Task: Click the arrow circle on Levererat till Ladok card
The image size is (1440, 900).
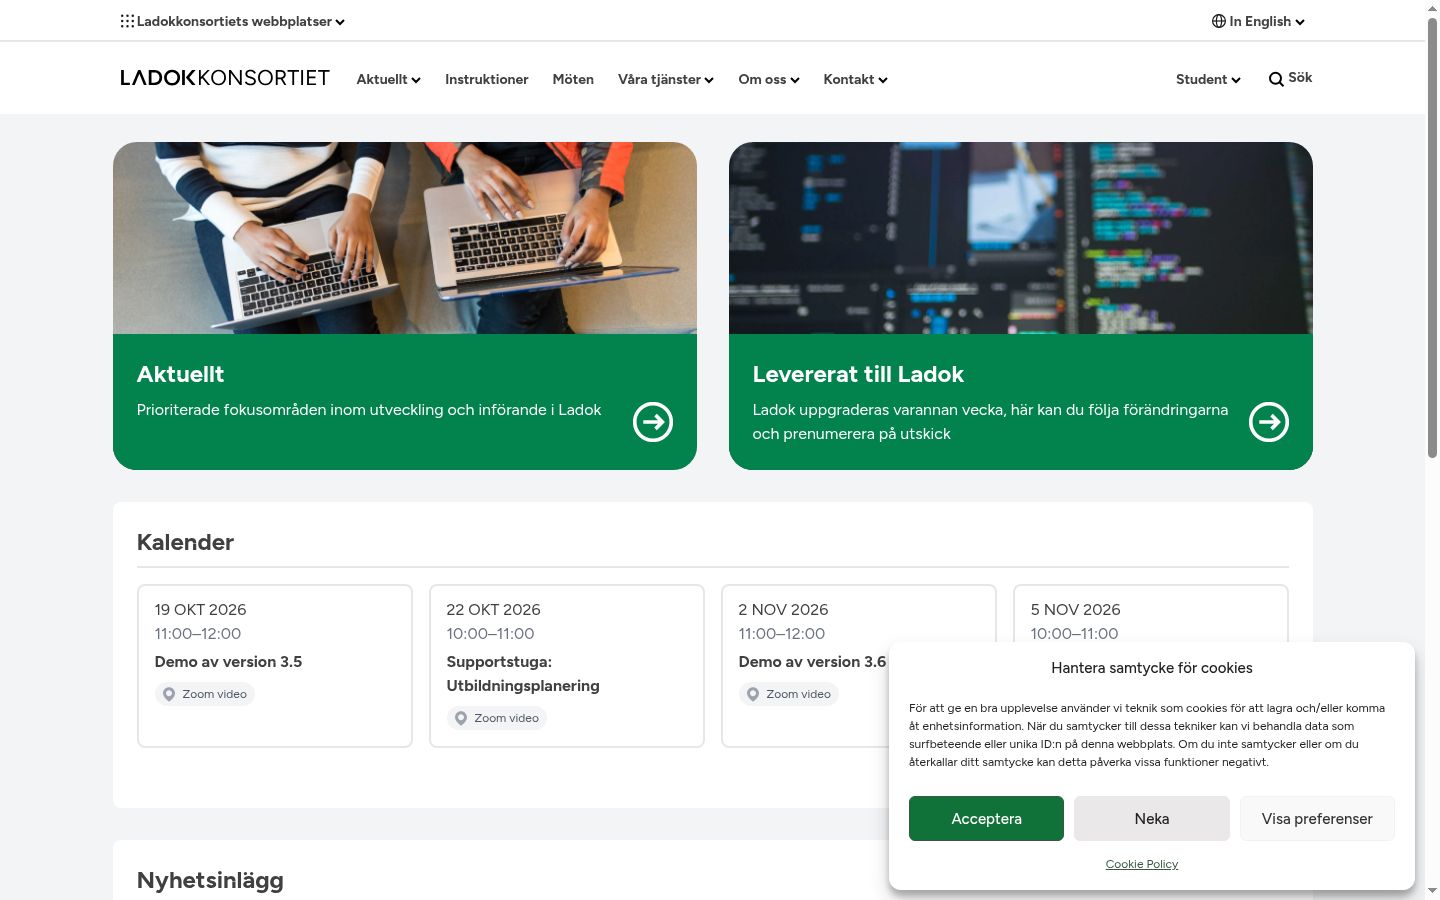Action: click(x=1269, y=422)
